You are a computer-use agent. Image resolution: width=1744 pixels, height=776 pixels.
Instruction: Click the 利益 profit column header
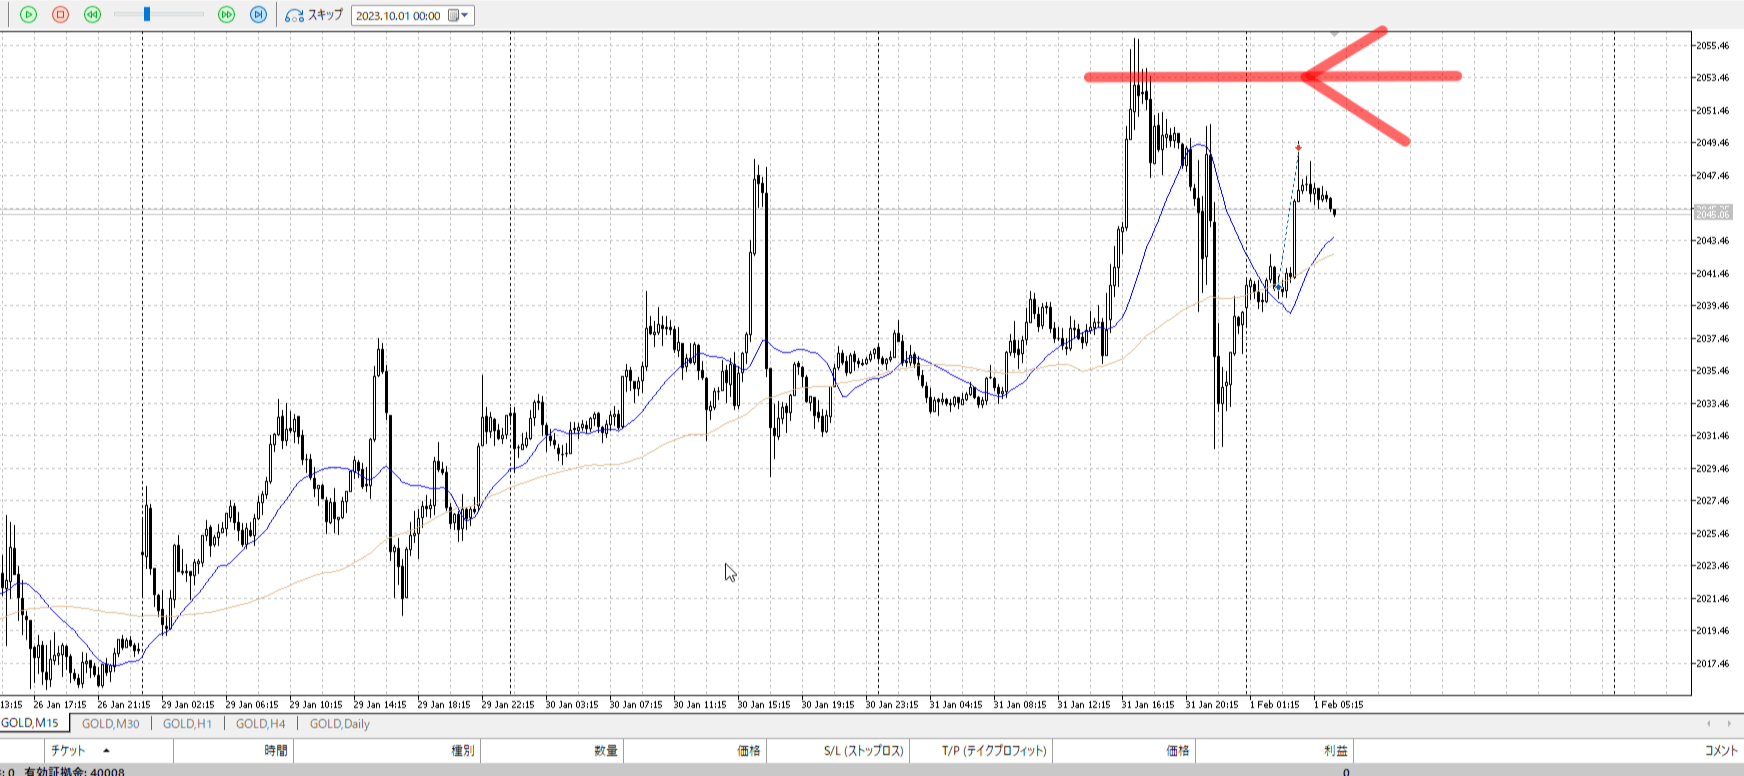coord(1335,750)
